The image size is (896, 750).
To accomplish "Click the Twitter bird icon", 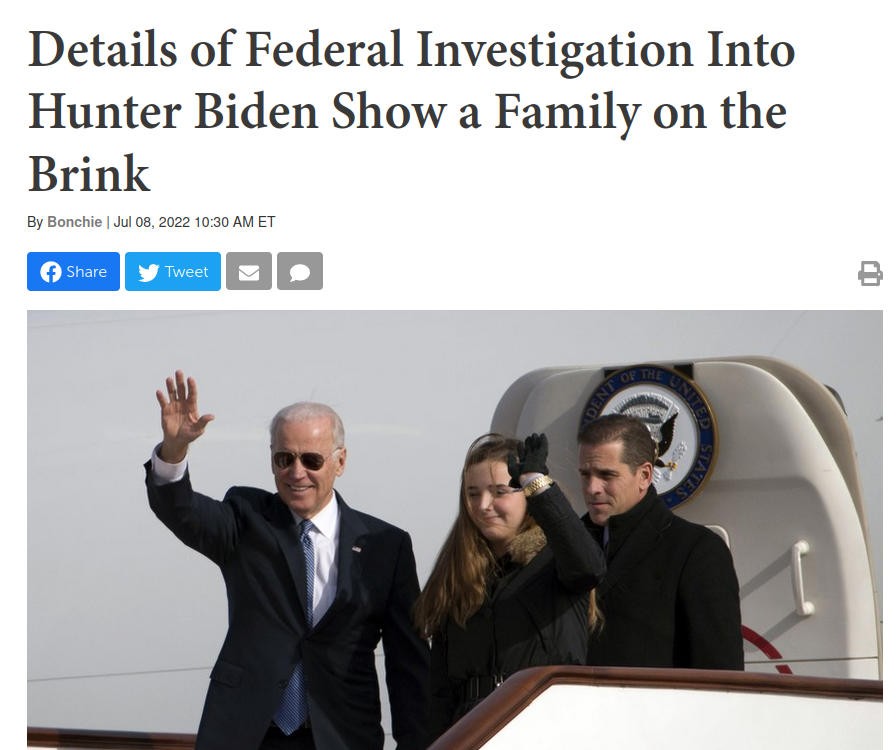I will [149, 272].
